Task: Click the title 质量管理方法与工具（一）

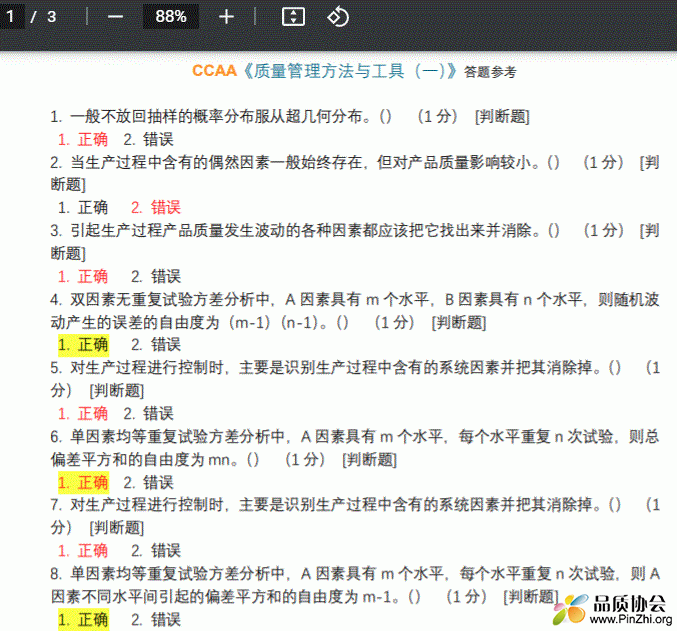Action: 350,71
